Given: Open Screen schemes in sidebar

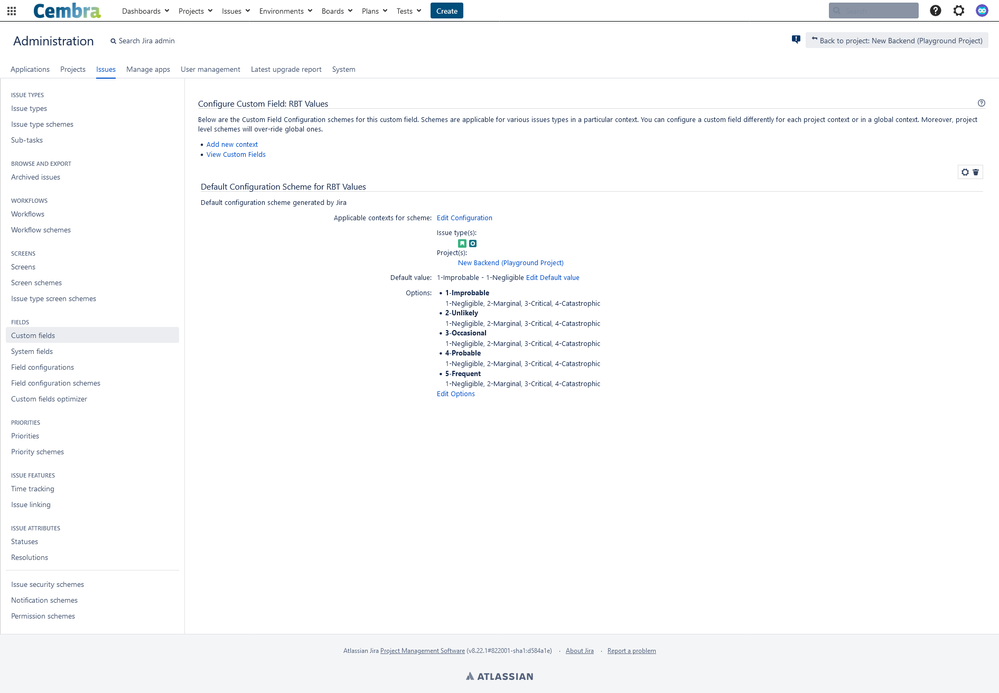Looking at the screenshot, I should tap(36, 283).
